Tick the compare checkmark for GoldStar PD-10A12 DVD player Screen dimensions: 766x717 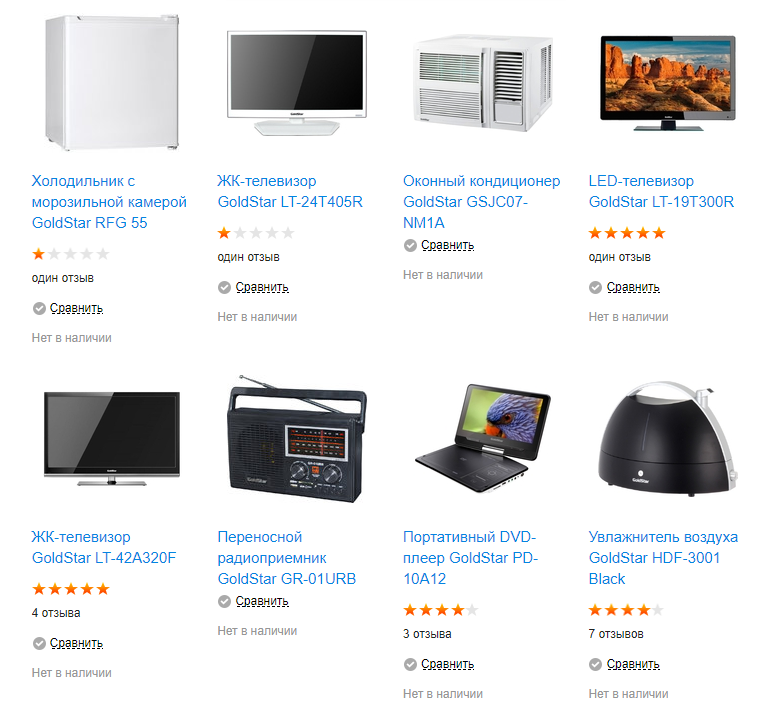pos(410,664)
